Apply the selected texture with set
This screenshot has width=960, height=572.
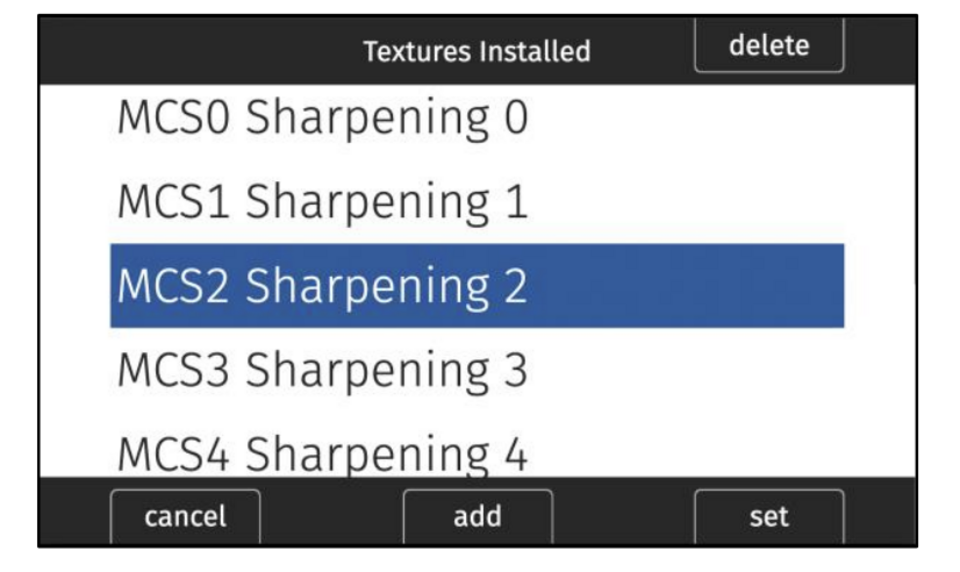768,516
